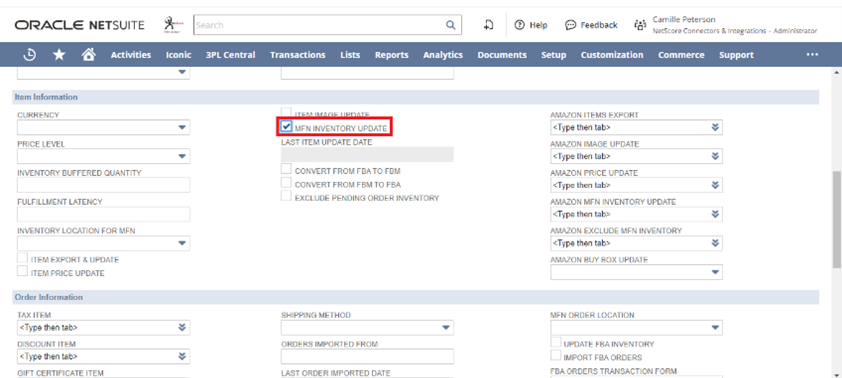The image size is (842, 378).
Task: Uncheck MFN Inventory Update checkbox
Action: point(287,127)
